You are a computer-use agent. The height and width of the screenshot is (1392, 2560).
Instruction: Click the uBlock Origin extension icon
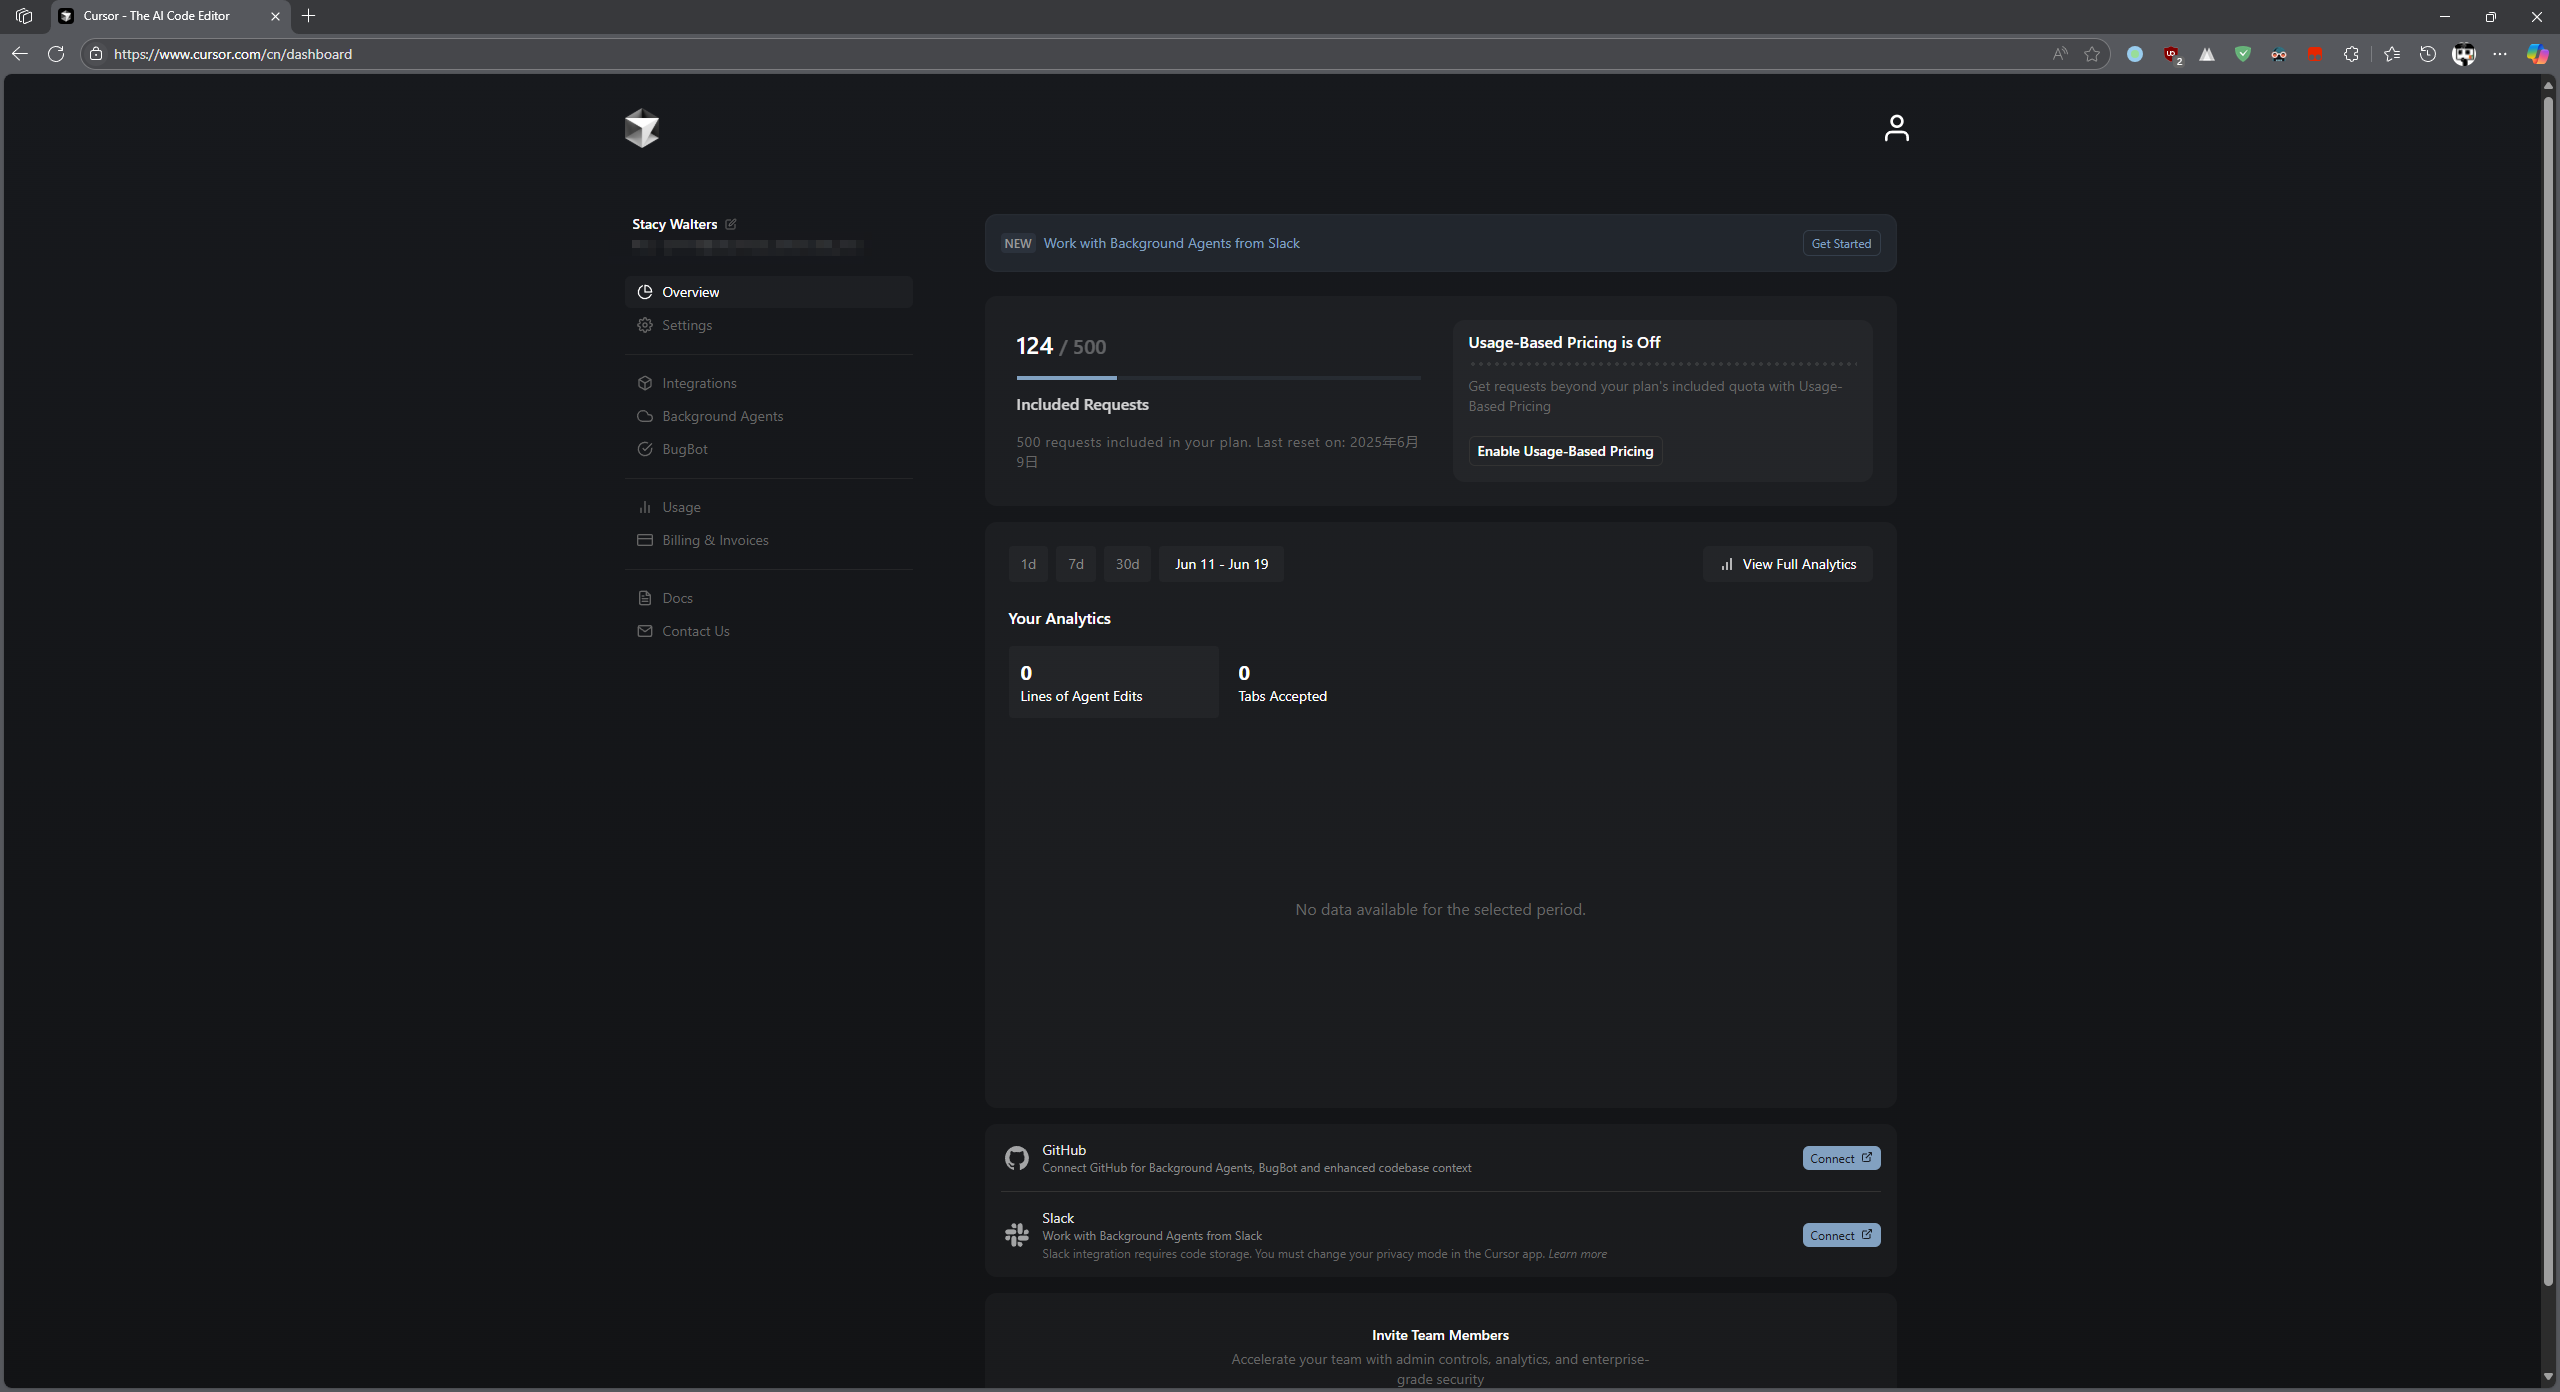point(2172,55)
